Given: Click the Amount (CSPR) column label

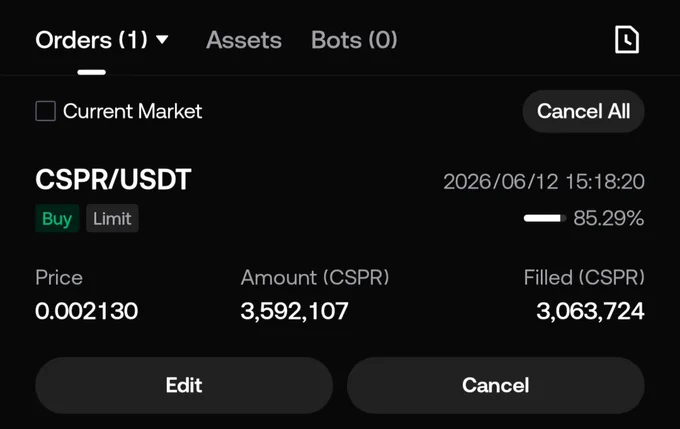Looking at the screenshot, I should pyautogui.click(x=315, y=278).
